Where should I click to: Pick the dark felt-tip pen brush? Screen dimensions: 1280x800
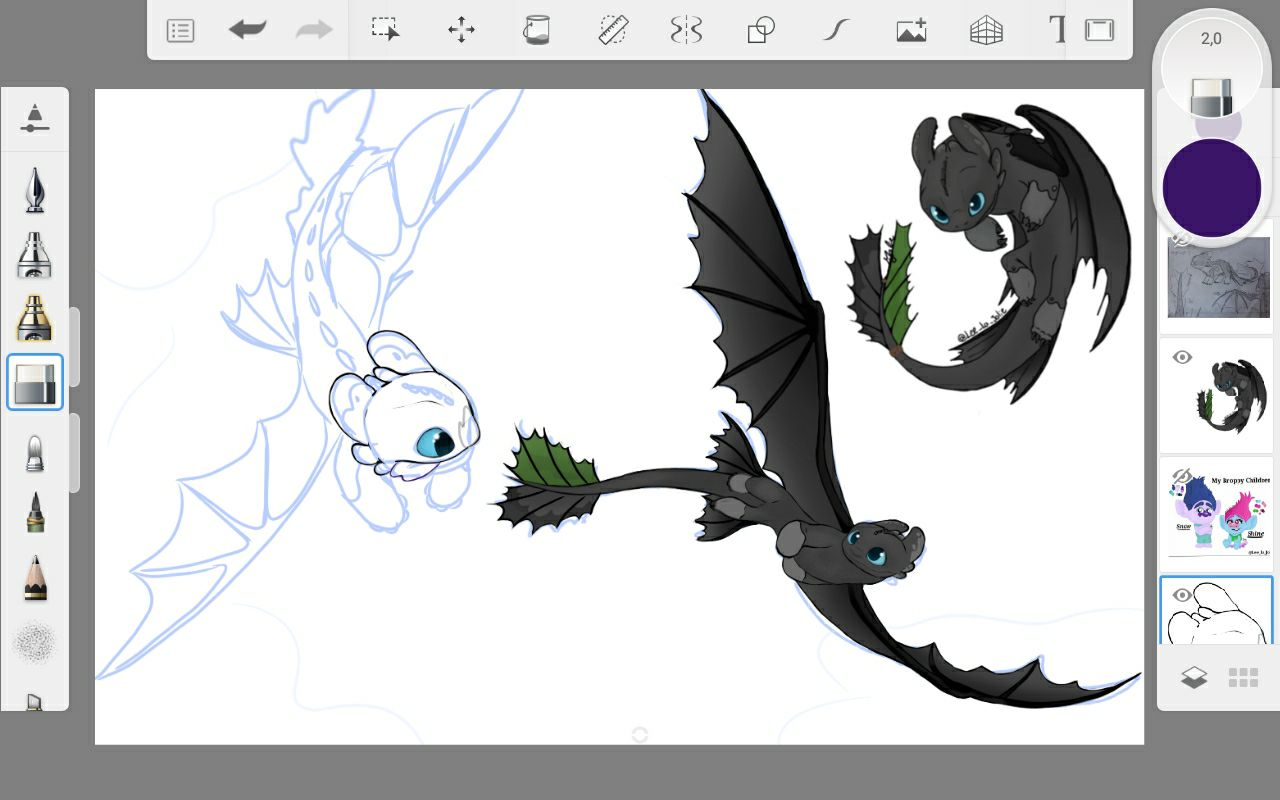(35, 512)
